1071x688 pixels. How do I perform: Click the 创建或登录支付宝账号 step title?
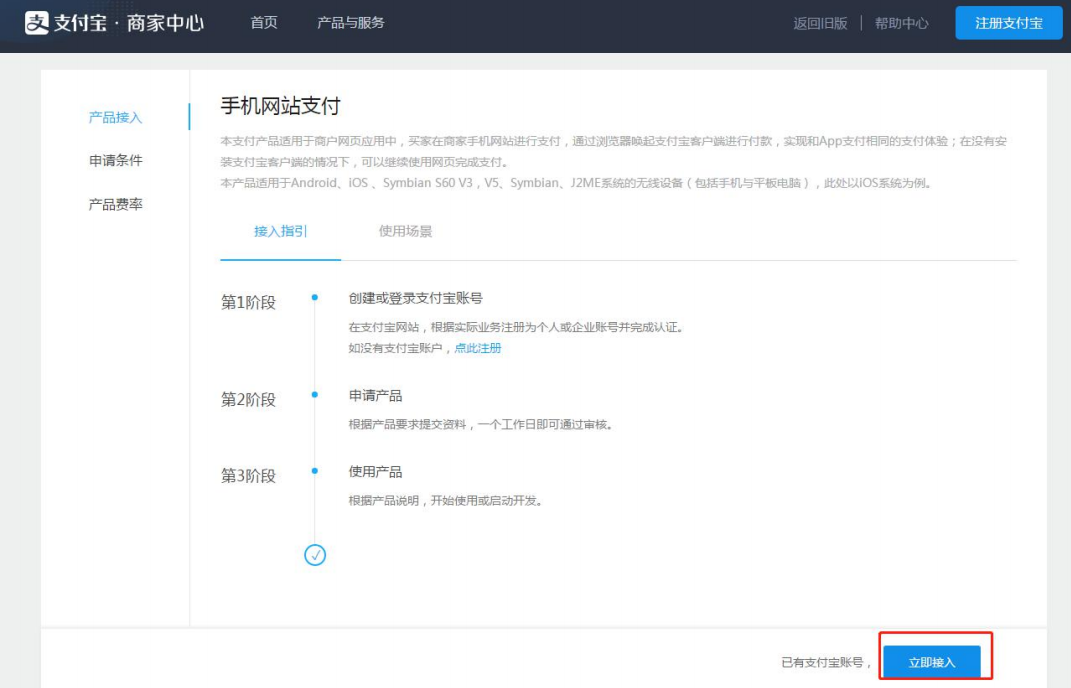[x=415, y=298]
